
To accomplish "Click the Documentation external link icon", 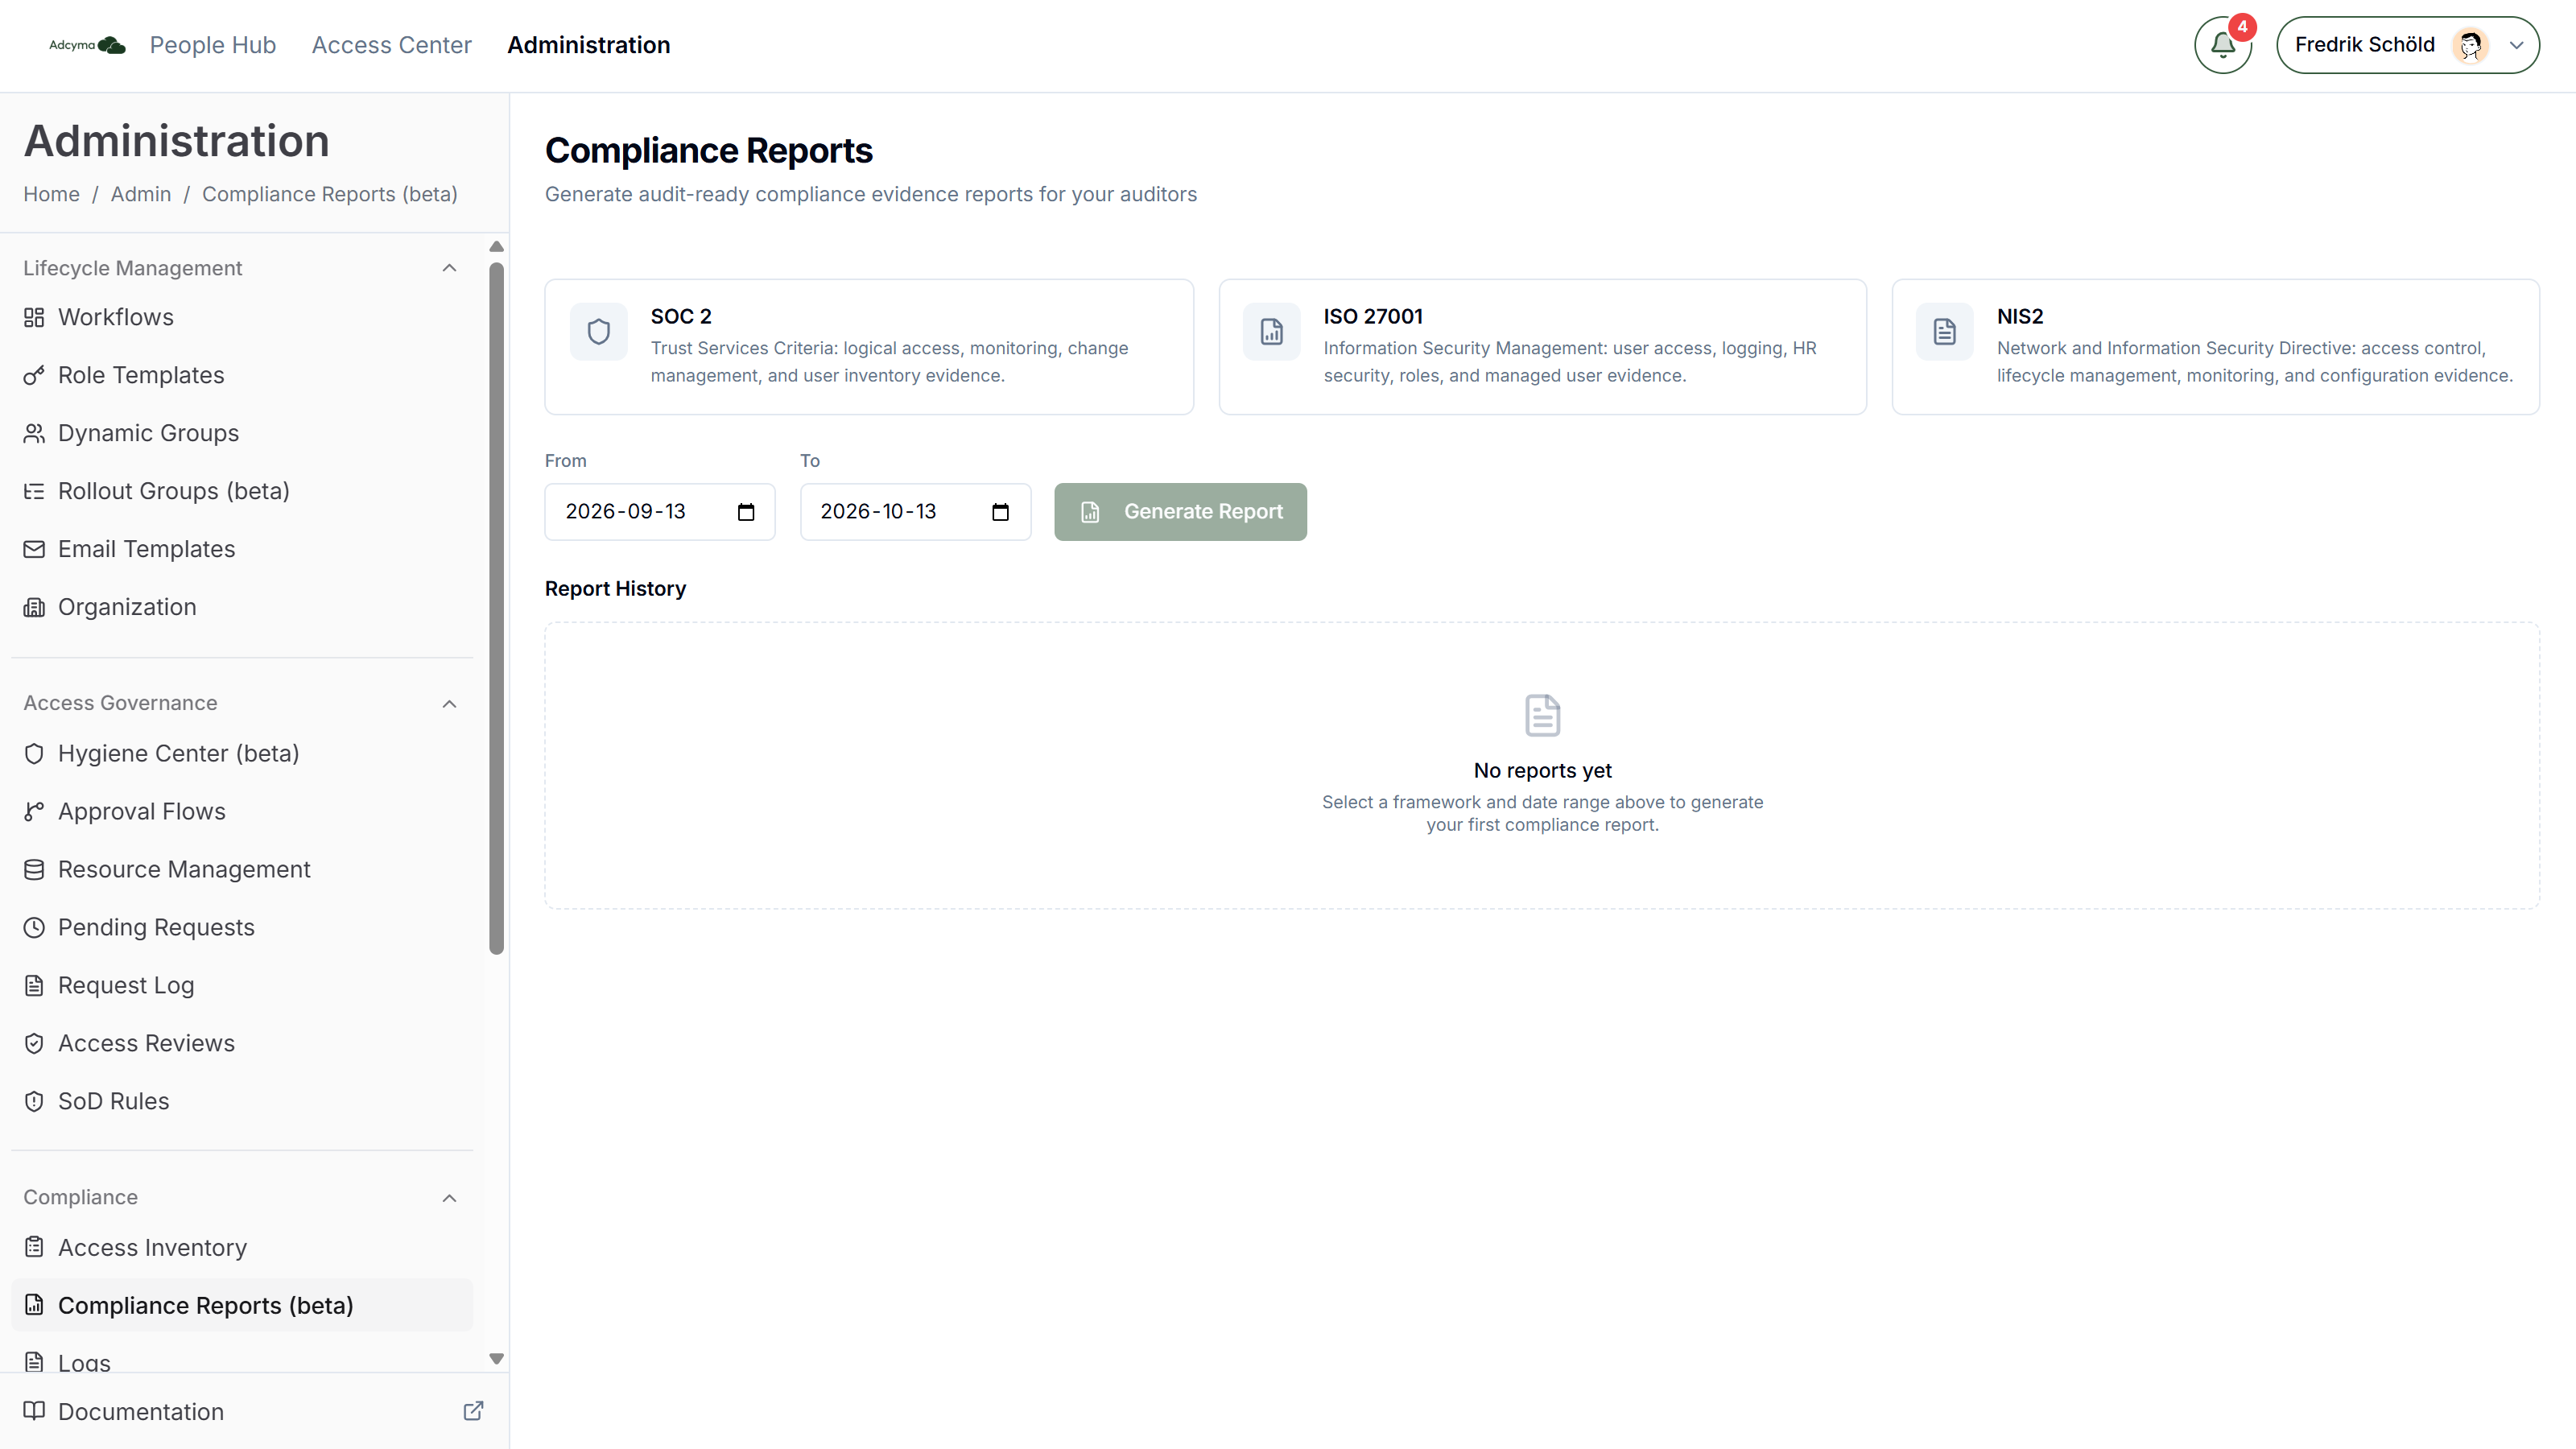I will 473,1411.
